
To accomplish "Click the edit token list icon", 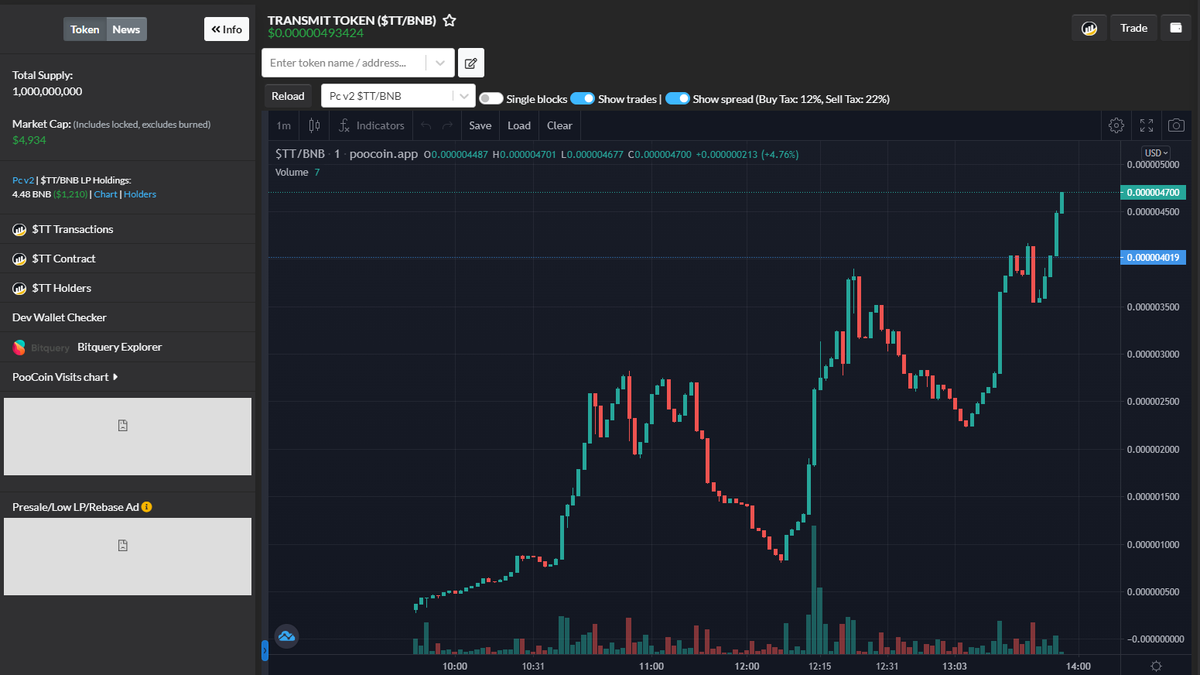I will (471, 63).
